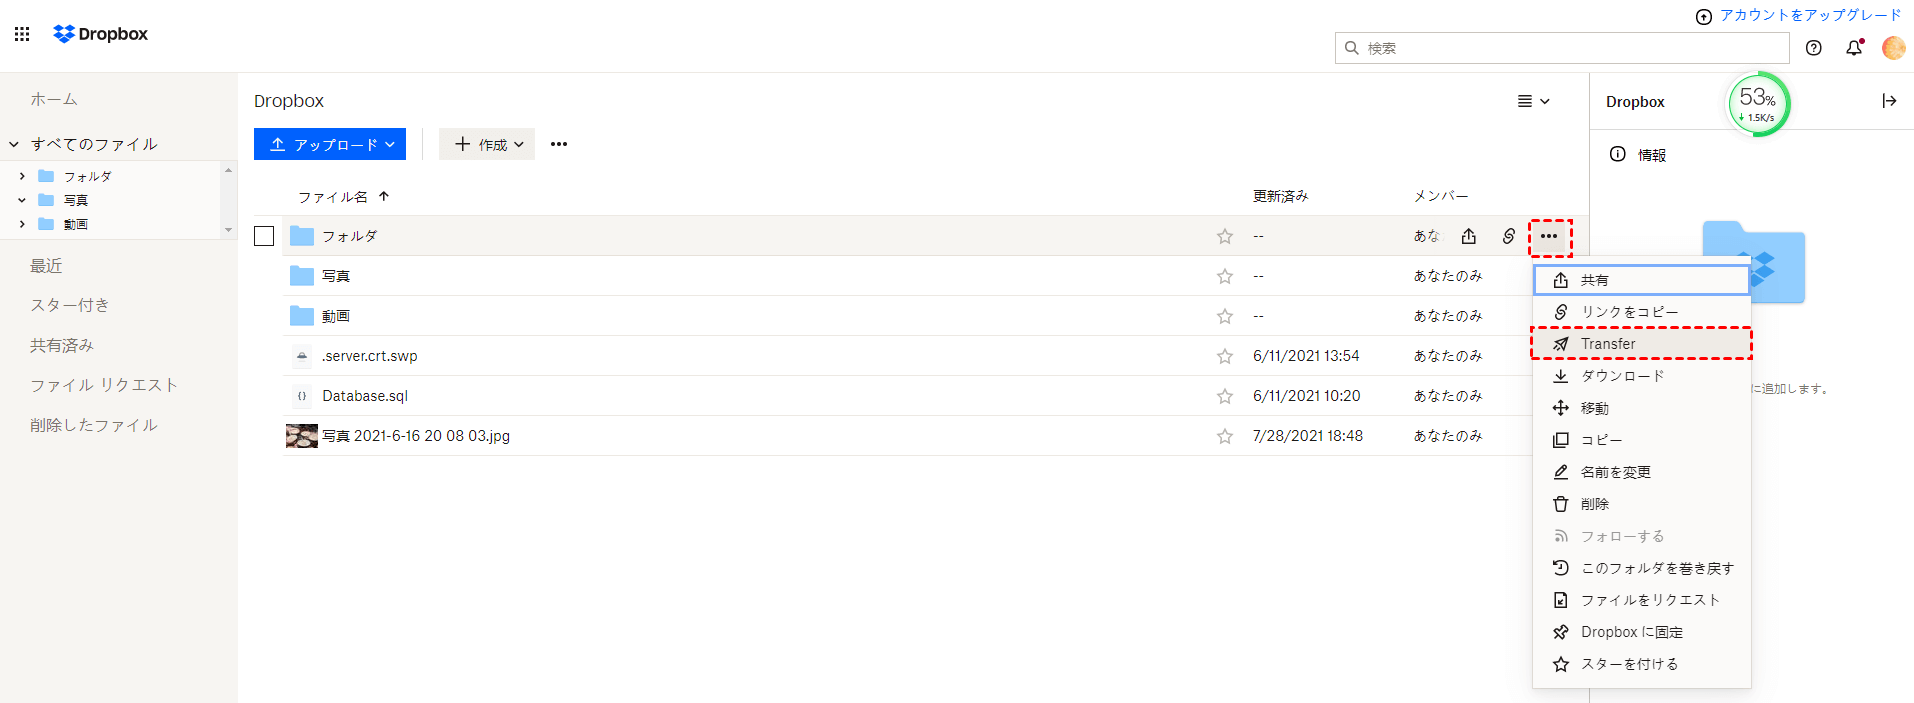The height and width of the screenshot is (703, 1914).
Task: Star the Database.sql file
Action: point(1224,396)
